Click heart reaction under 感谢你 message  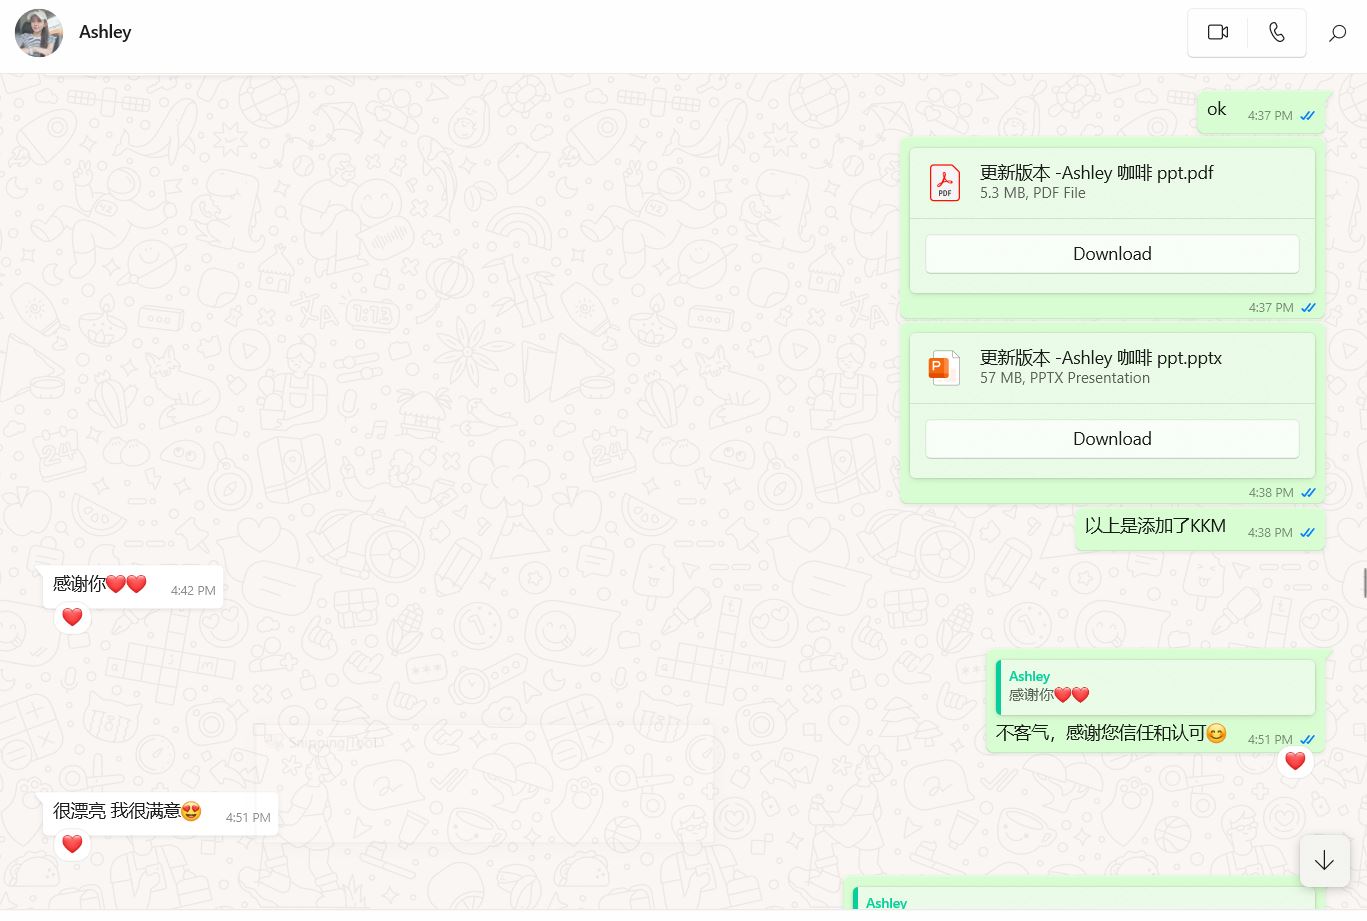(x=72, y=617)
